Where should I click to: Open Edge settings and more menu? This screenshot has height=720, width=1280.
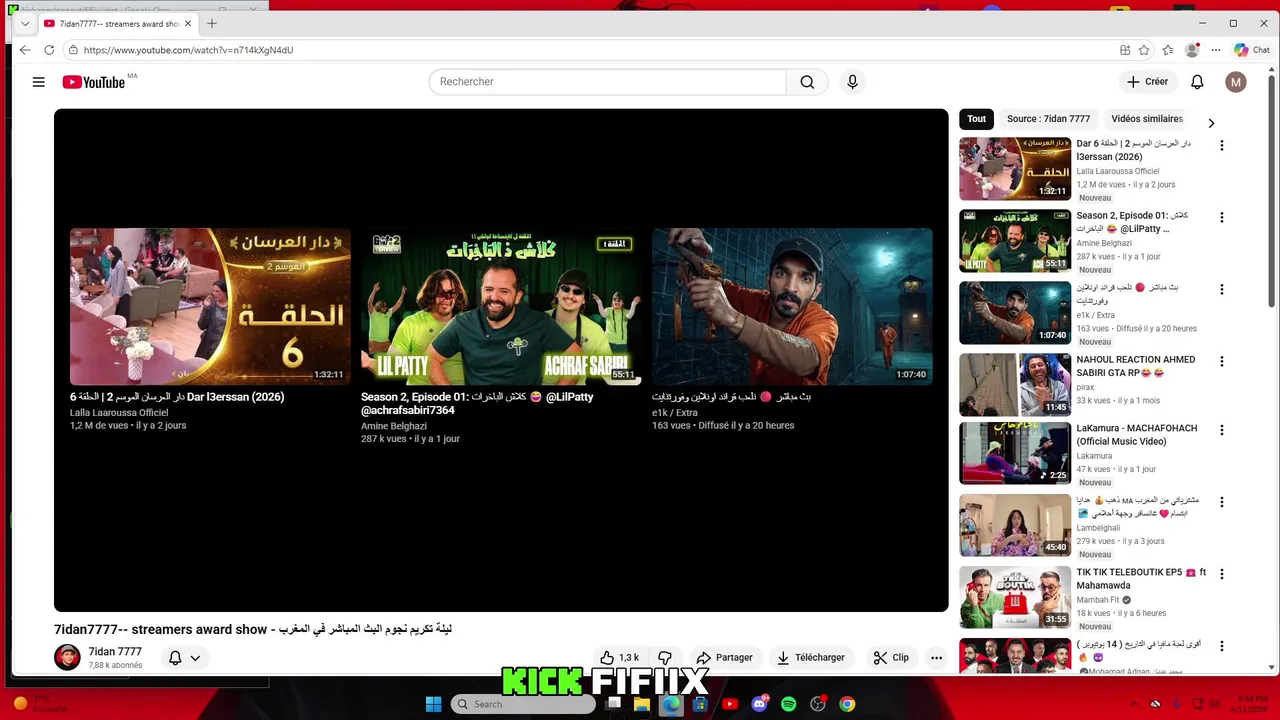1216,50
